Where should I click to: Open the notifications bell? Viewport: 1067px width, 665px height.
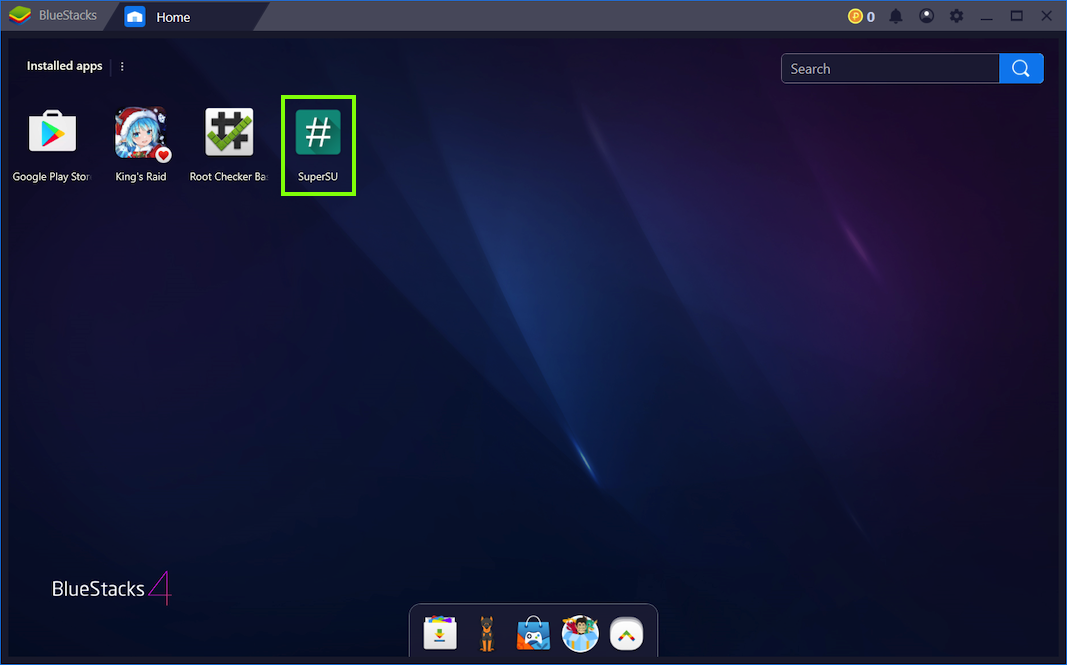[x=896, y=16]
